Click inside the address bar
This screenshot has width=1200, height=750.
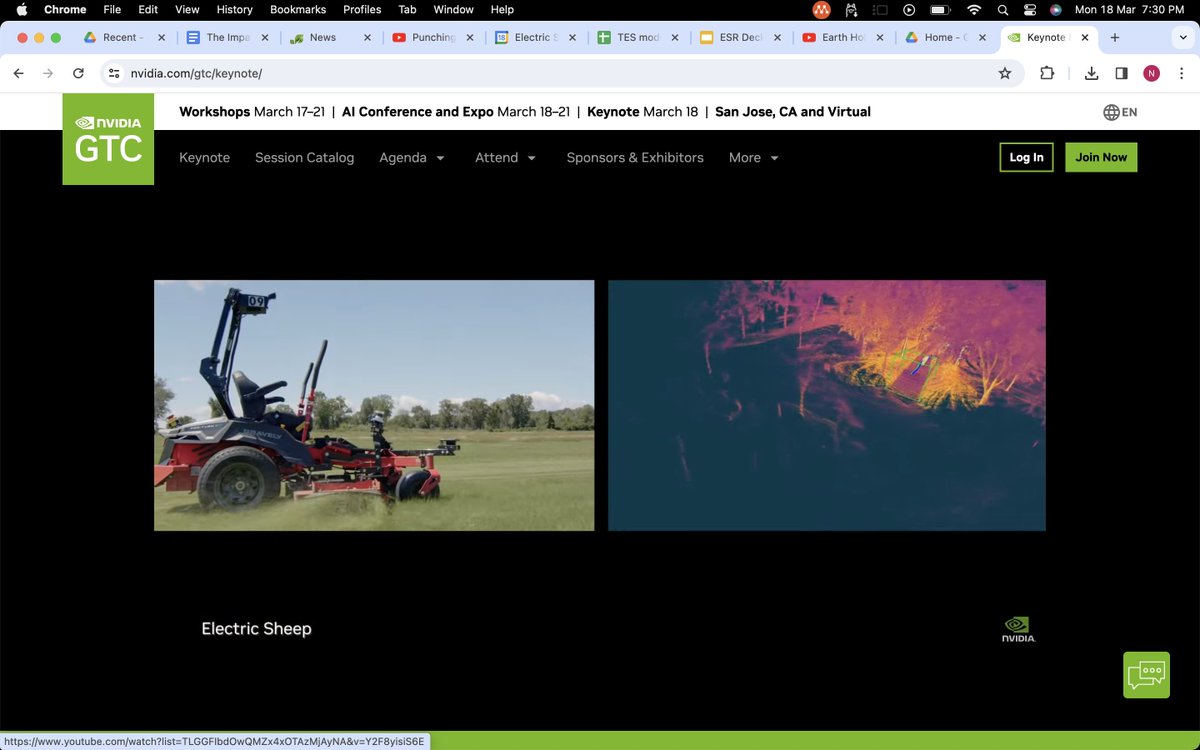pos(400,73)
